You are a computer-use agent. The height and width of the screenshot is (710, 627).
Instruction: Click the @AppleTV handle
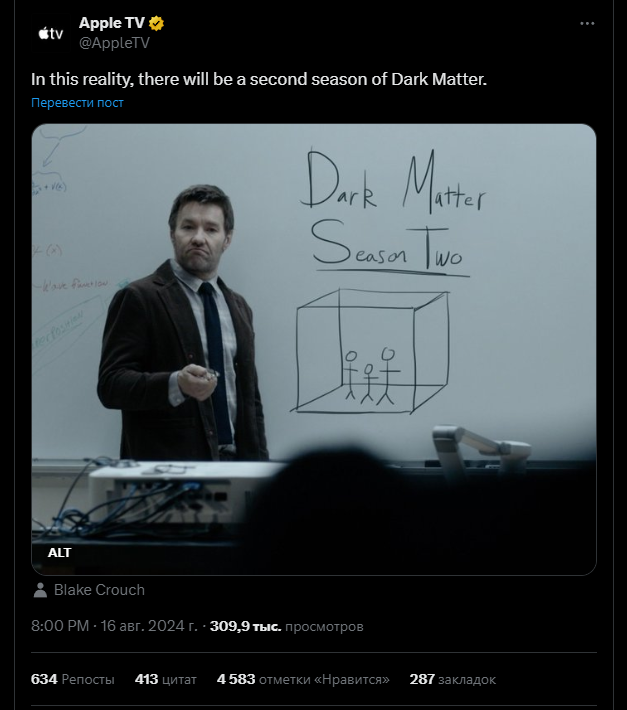114,43
